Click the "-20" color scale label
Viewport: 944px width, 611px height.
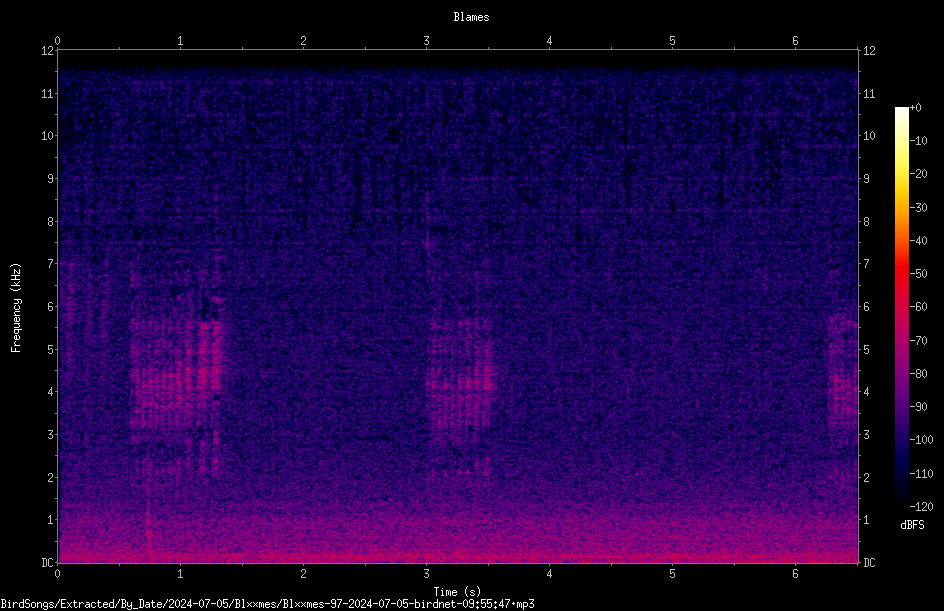tap(918, 174)
